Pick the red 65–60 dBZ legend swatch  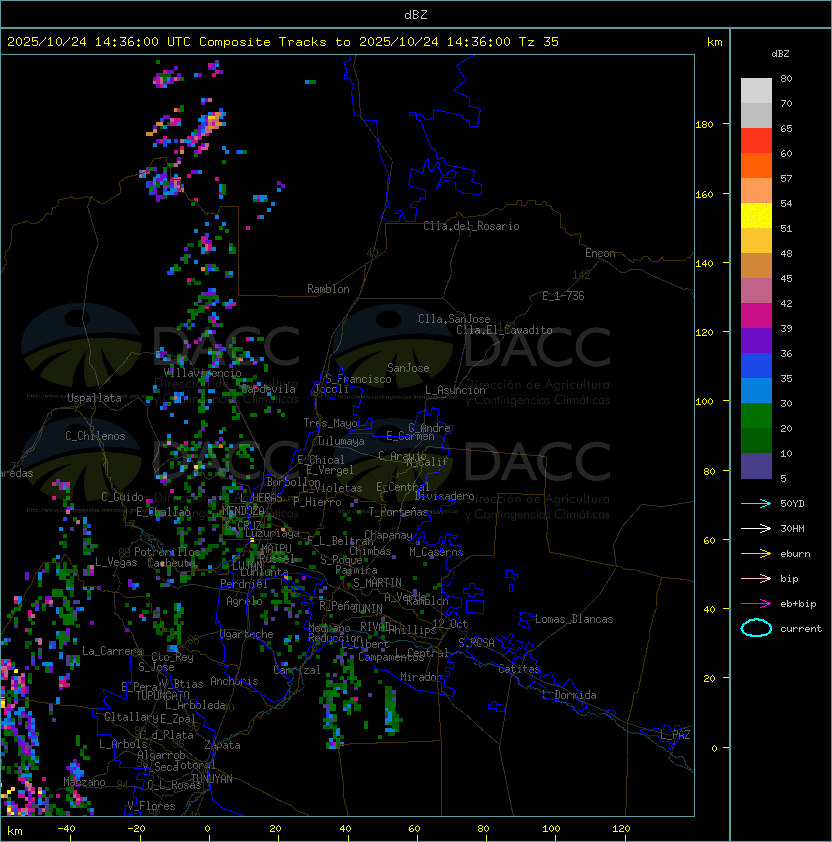coord(756,141)
